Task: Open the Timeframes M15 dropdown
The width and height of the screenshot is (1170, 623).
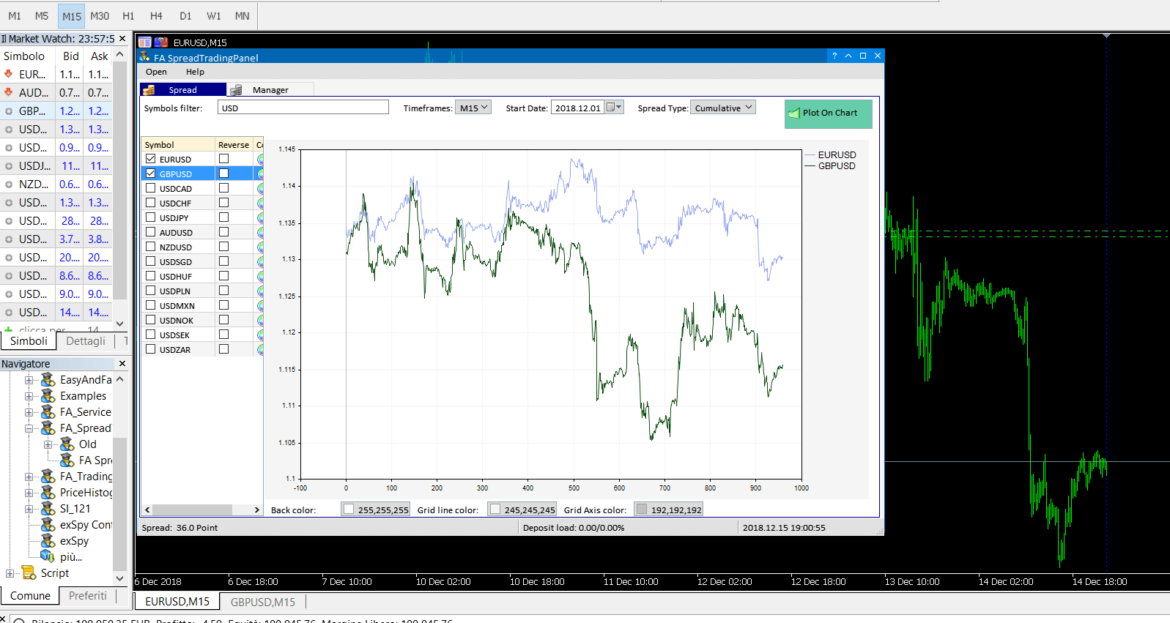Action: coord(473,108)
